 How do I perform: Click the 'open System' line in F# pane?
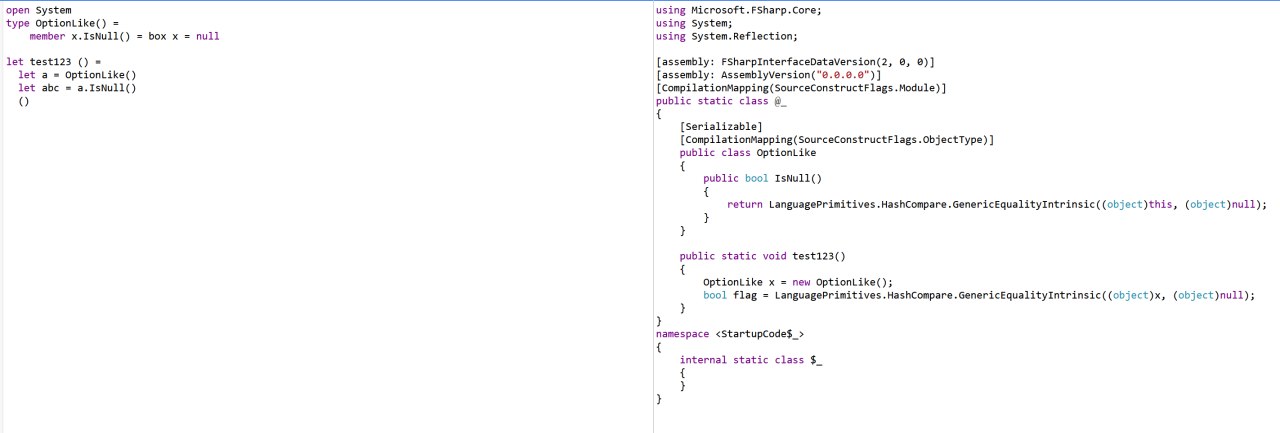click(38, 10)
